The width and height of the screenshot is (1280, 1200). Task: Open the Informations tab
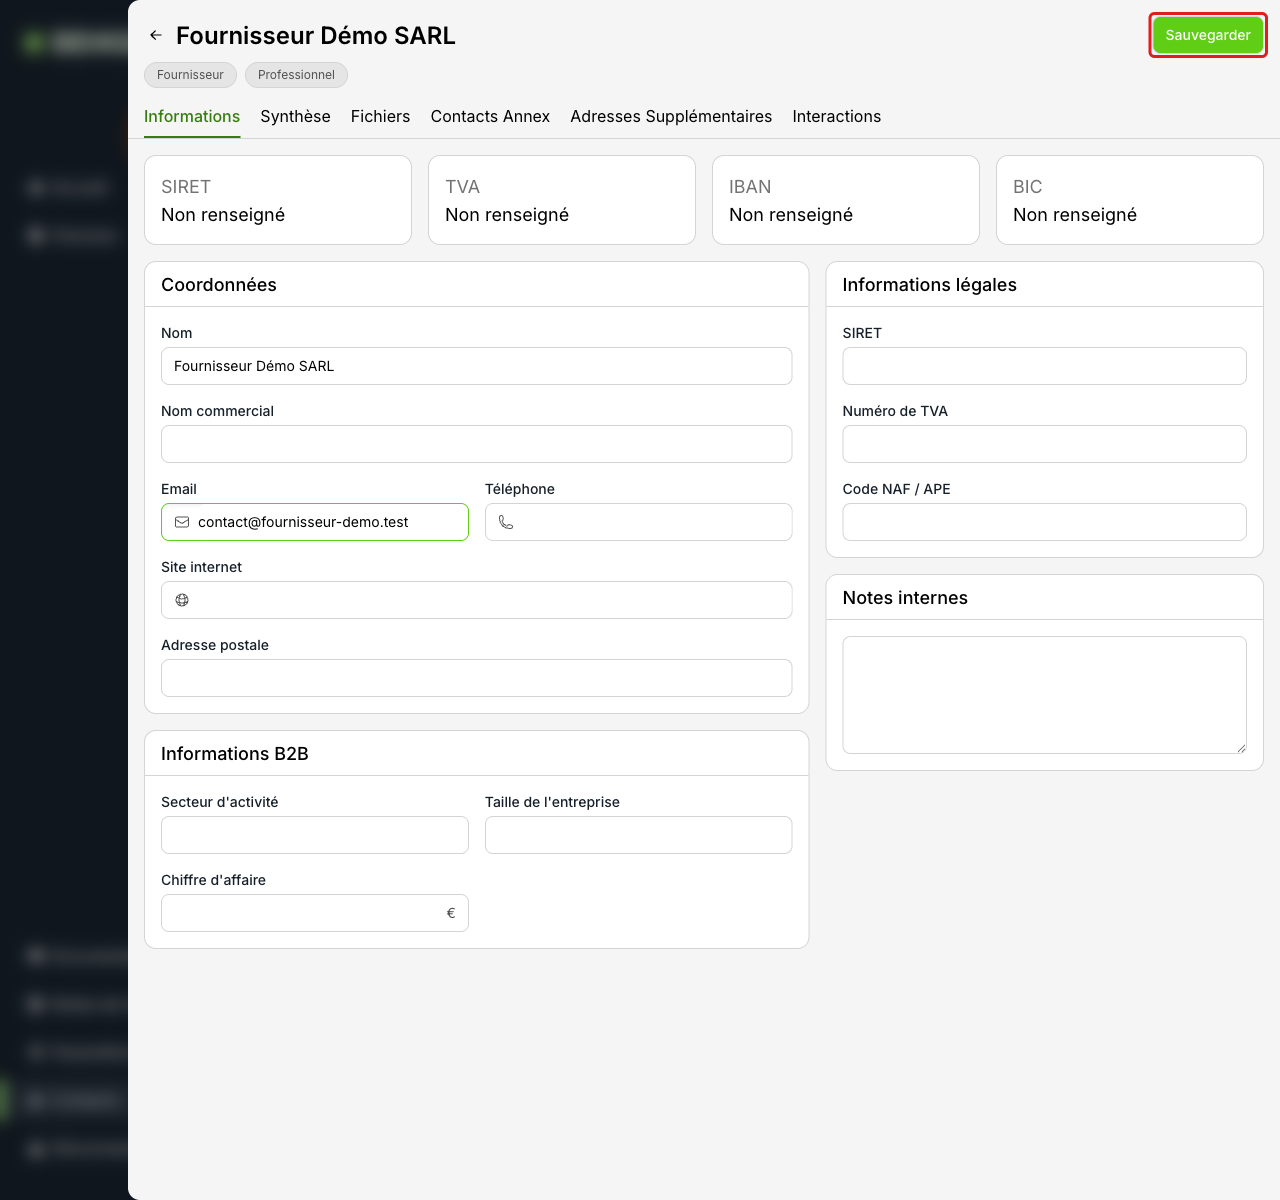click(192, 117)
